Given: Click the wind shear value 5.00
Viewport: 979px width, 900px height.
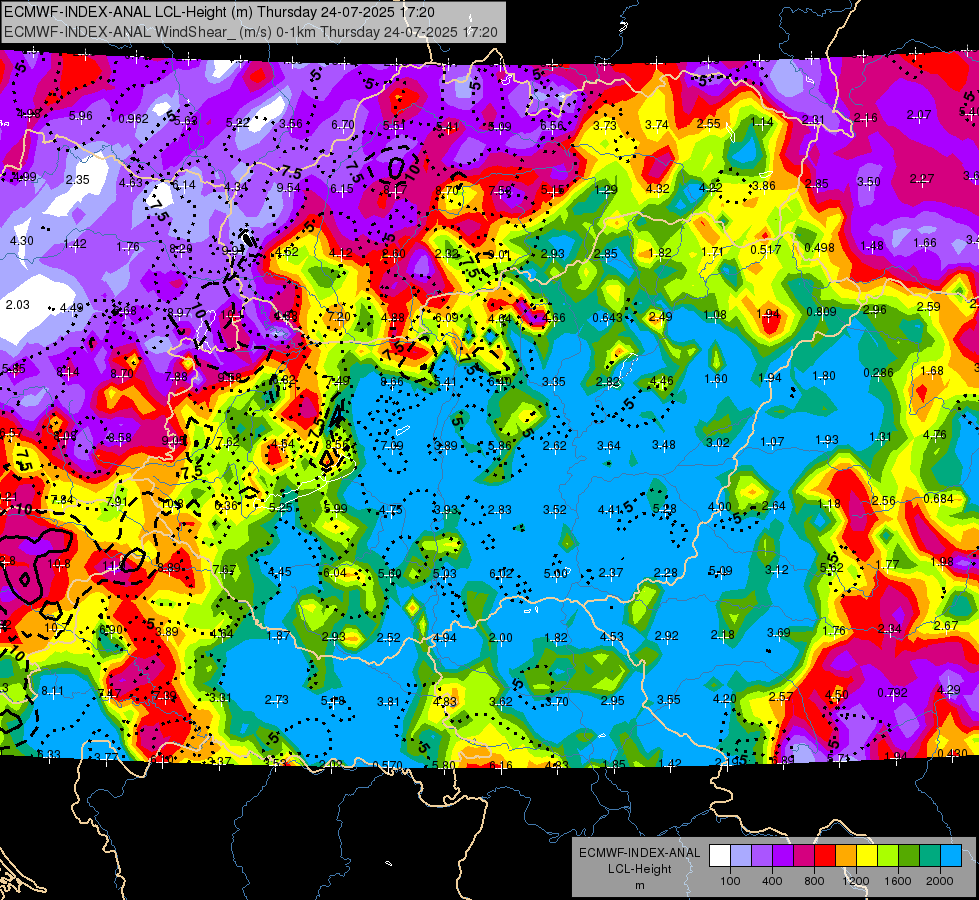Looking at the screenshot, I should click(x=556, y=573).
